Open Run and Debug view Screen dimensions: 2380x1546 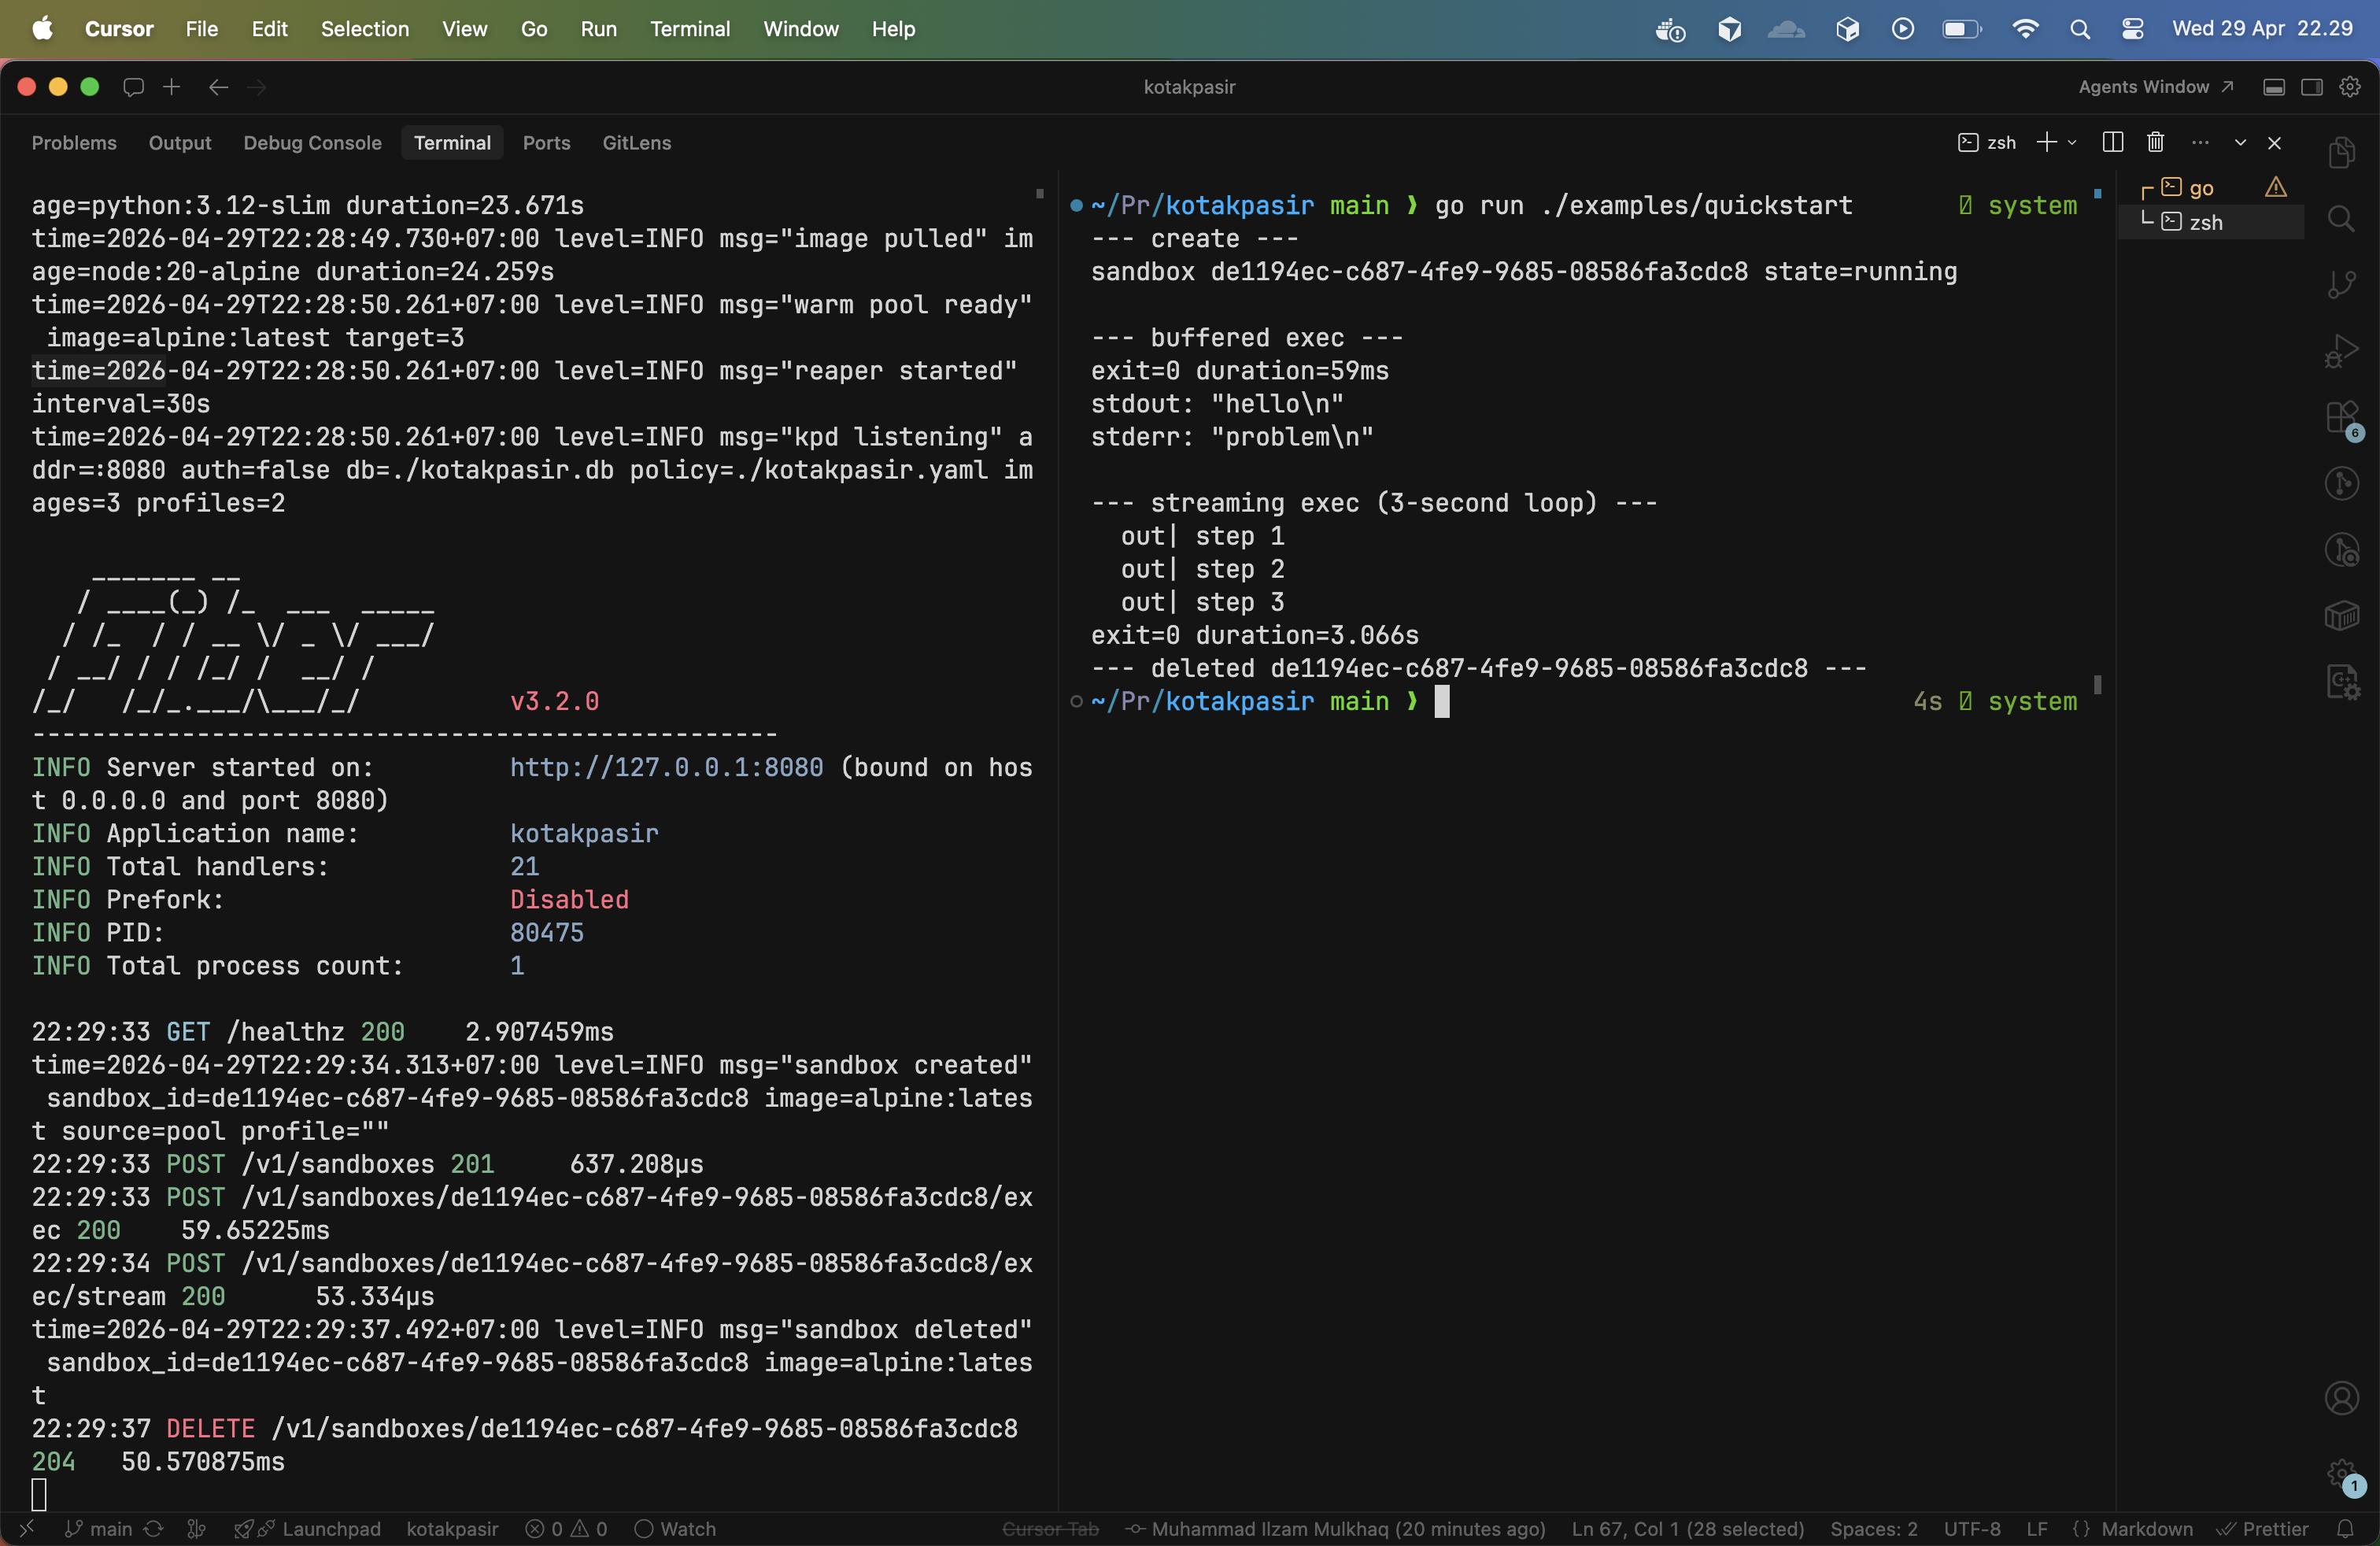(x=2341, y=350)
